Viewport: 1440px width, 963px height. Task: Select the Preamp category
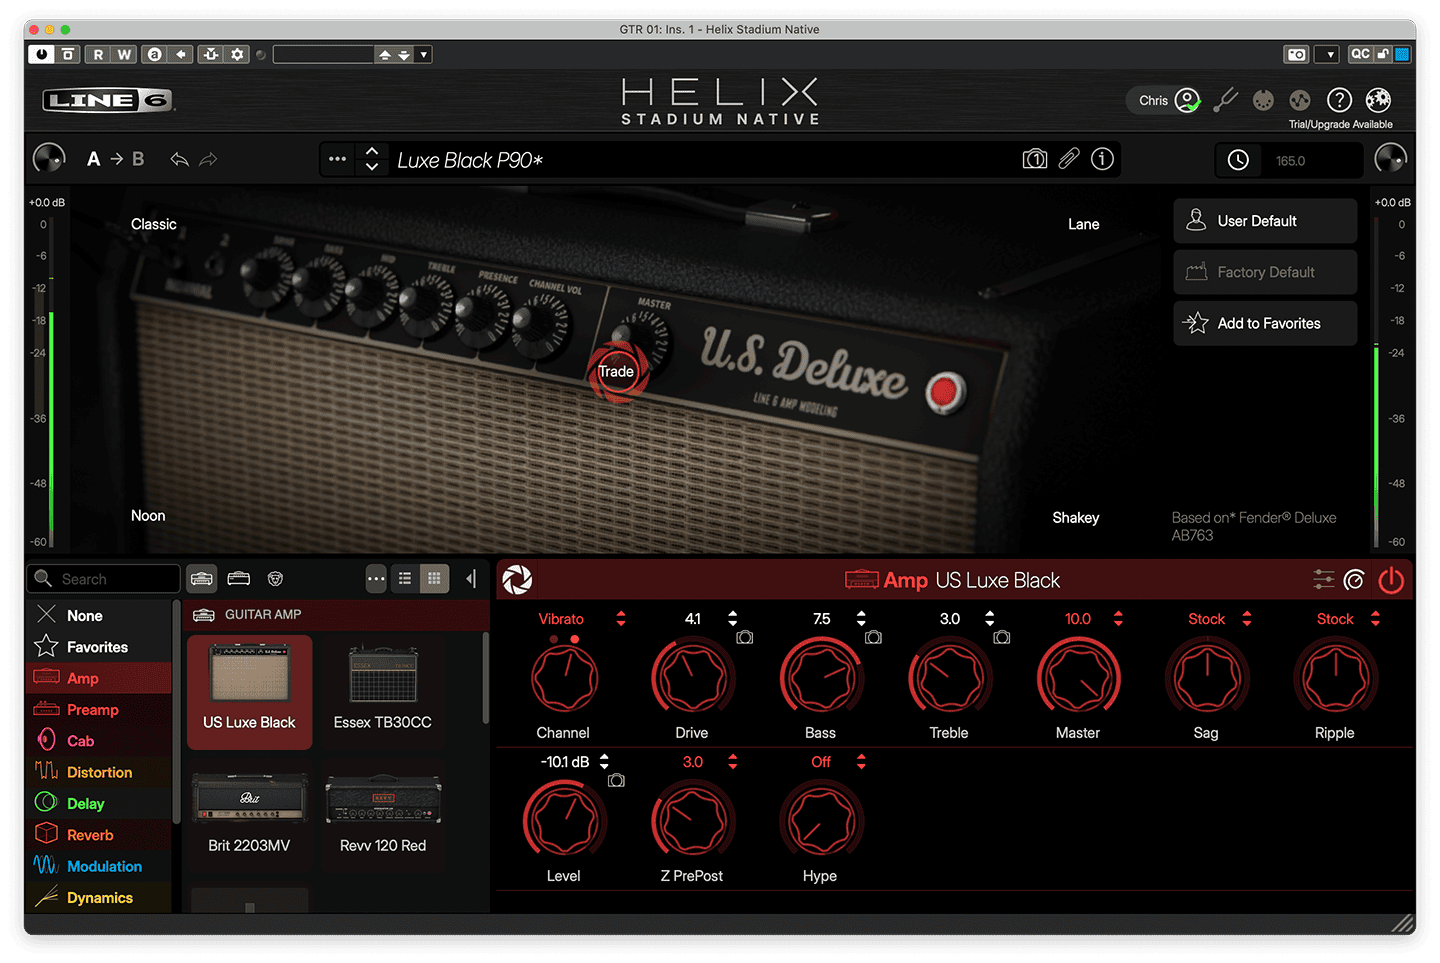[98, 710]
